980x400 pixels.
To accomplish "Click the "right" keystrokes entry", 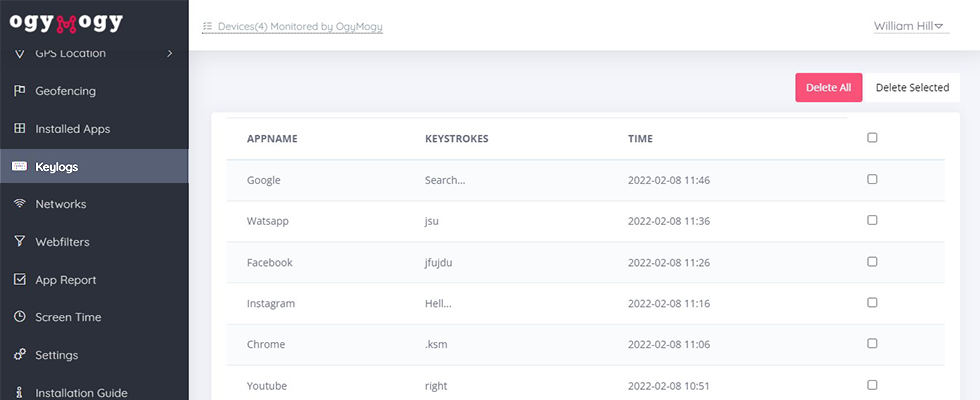I will pos(436,386).
